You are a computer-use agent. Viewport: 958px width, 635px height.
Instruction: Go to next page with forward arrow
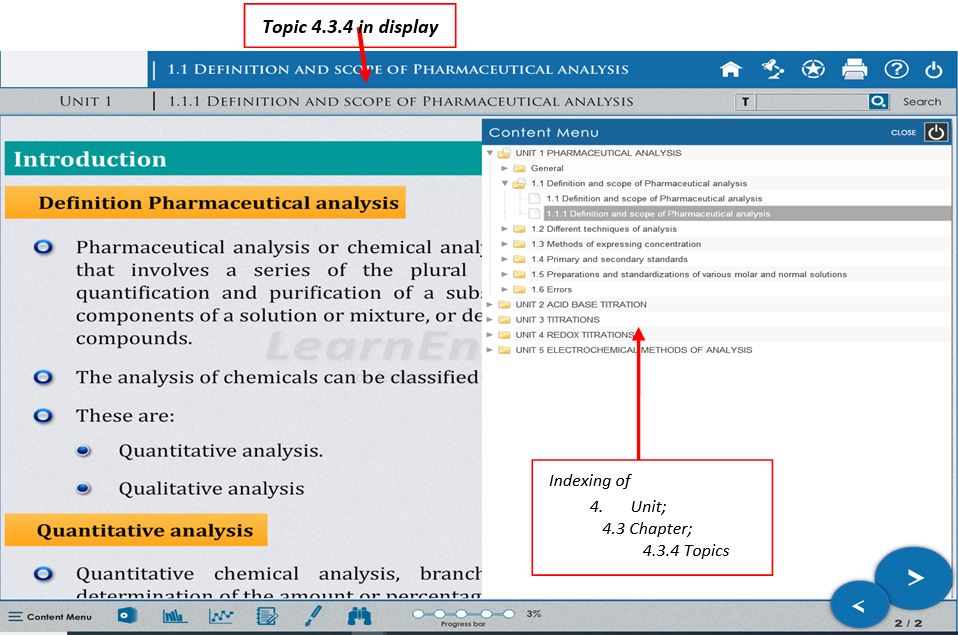click(915, 578)
